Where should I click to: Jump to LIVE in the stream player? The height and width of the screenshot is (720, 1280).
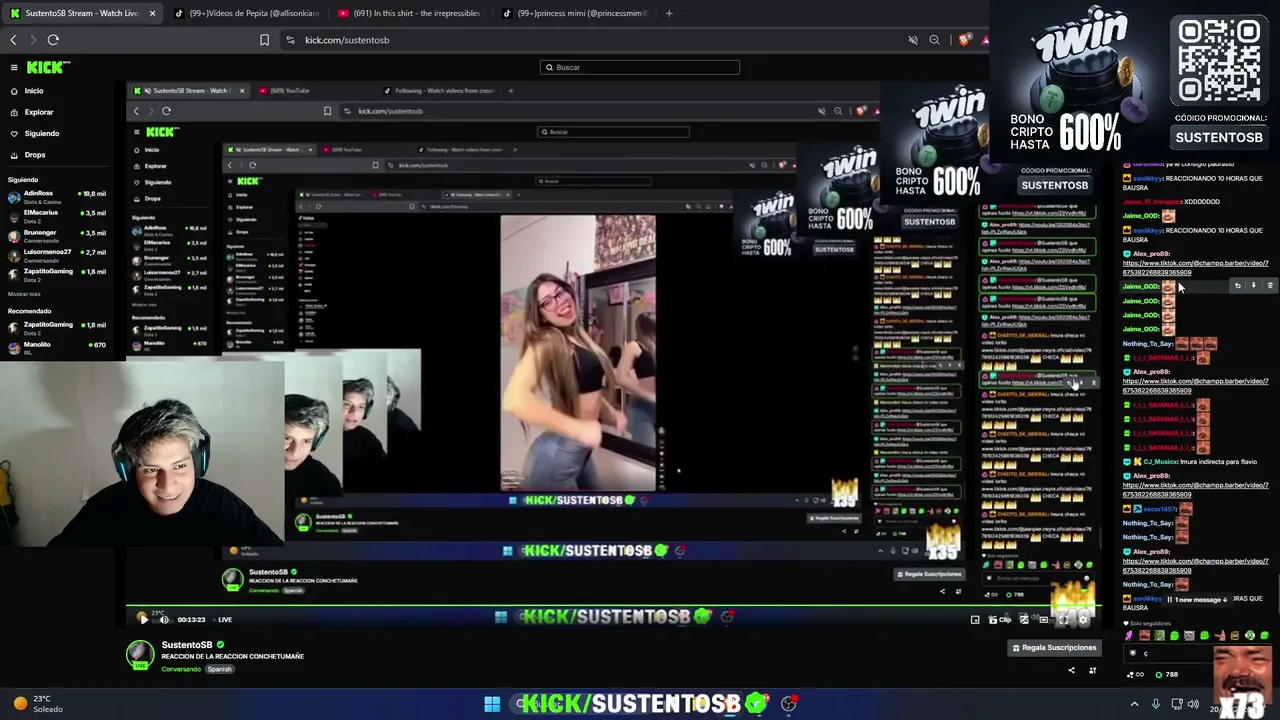225,620
